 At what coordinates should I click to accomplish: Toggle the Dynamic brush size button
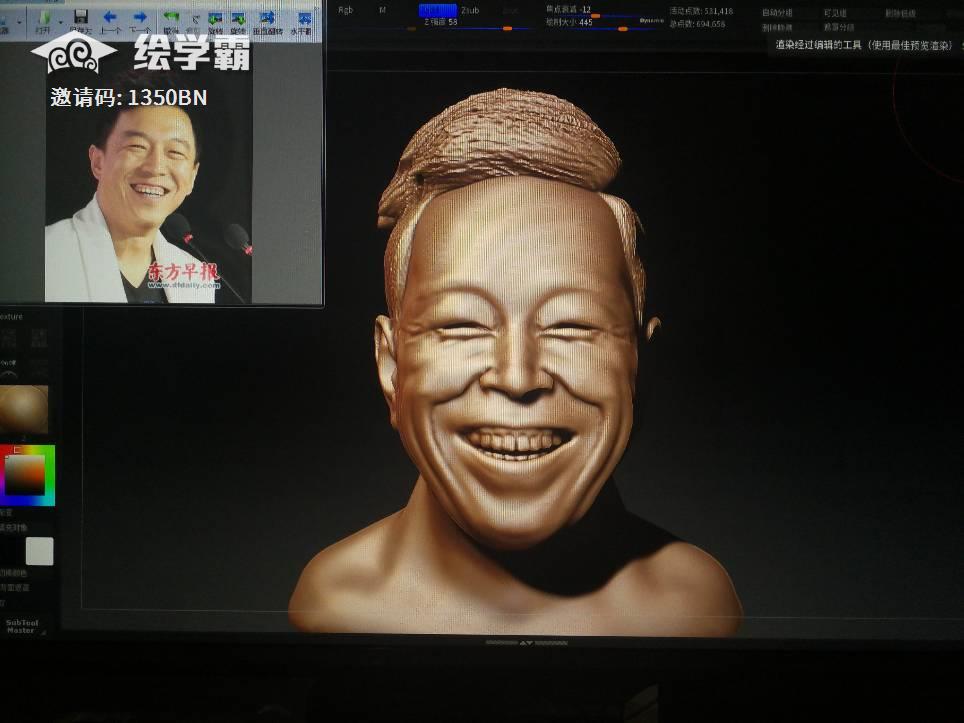tap(651, 21)
